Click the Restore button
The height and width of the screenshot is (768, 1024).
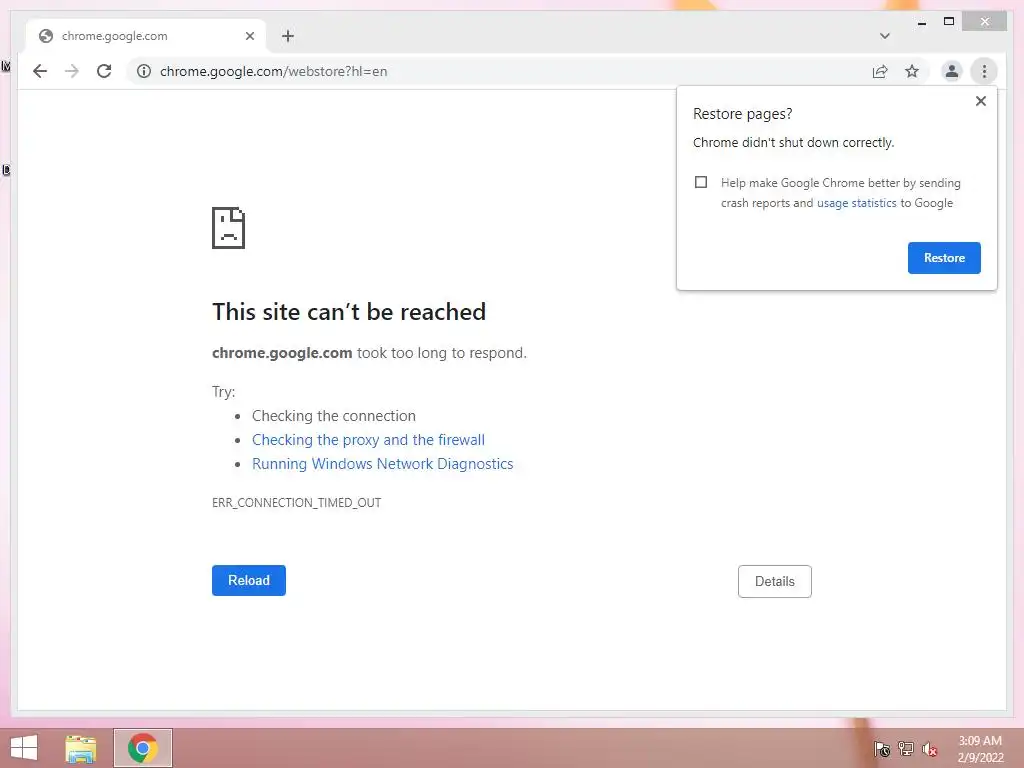point(944,258)
